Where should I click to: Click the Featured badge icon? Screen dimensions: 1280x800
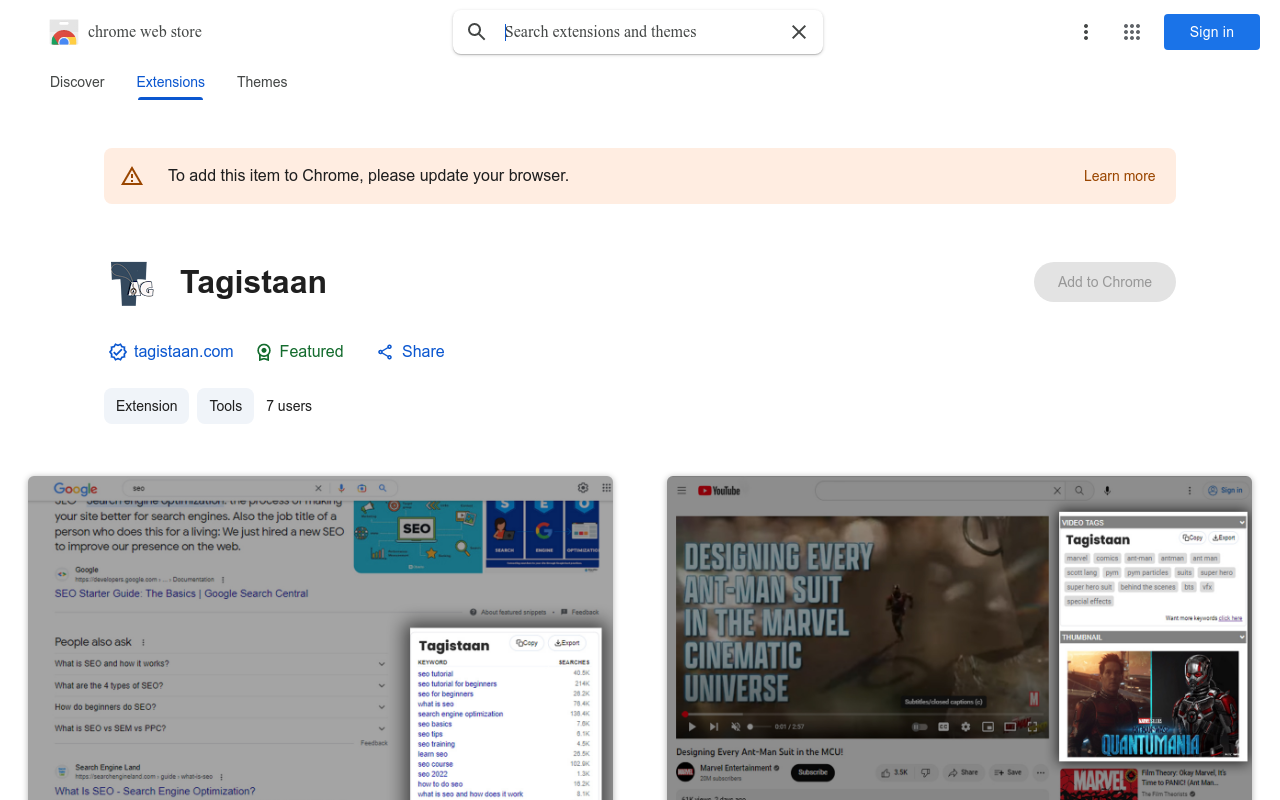[264, 352]
